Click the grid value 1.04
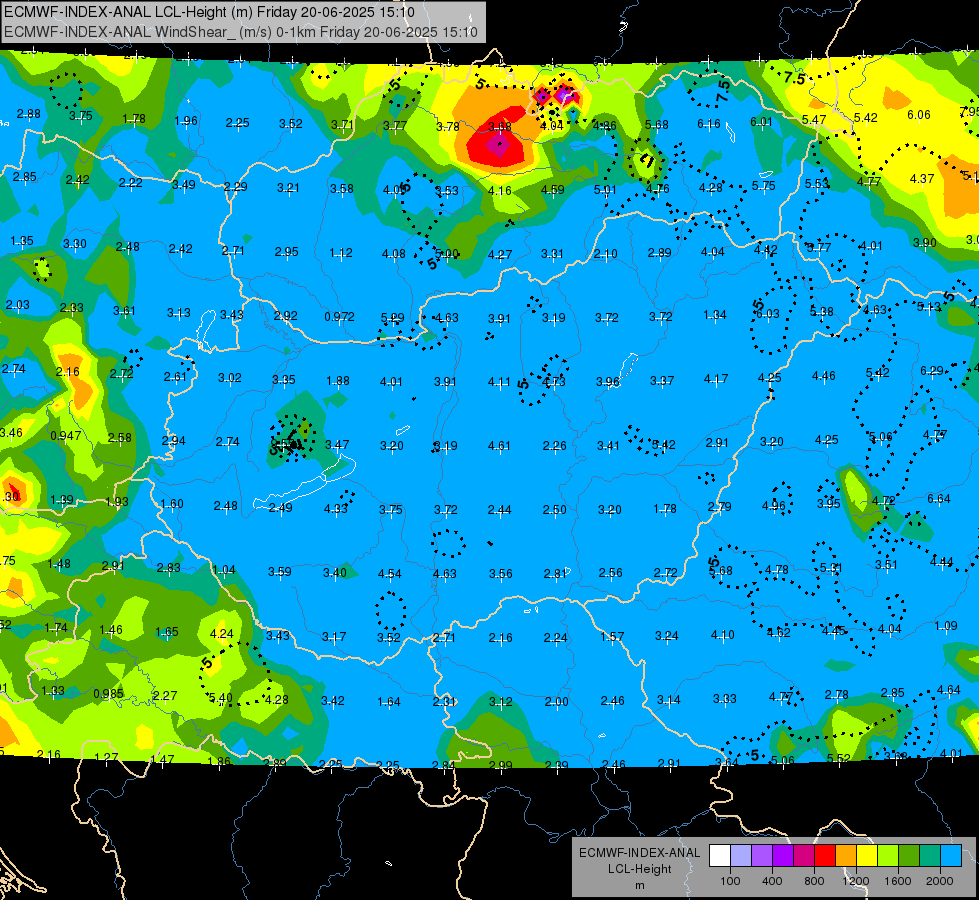This screenshot has width=979, height=900. (224, 570)
